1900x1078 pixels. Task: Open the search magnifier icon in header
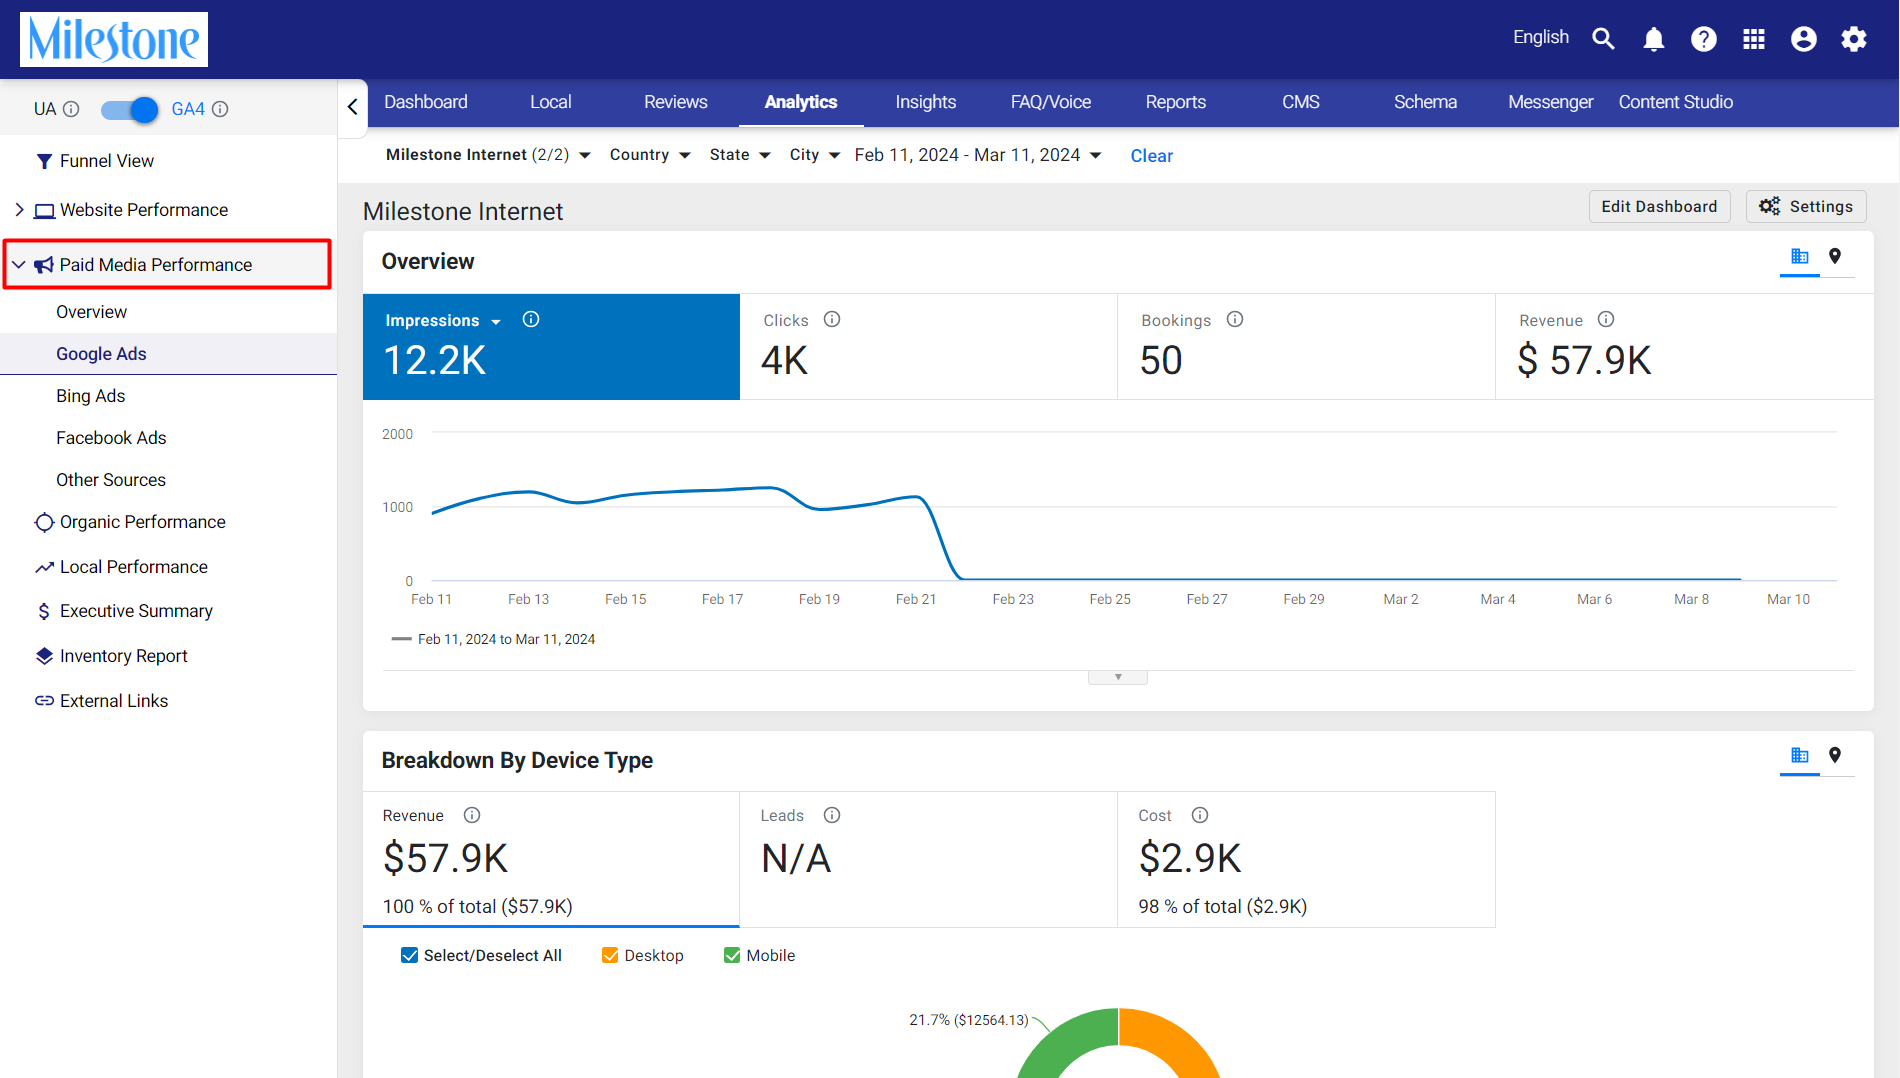point(1603,39)
